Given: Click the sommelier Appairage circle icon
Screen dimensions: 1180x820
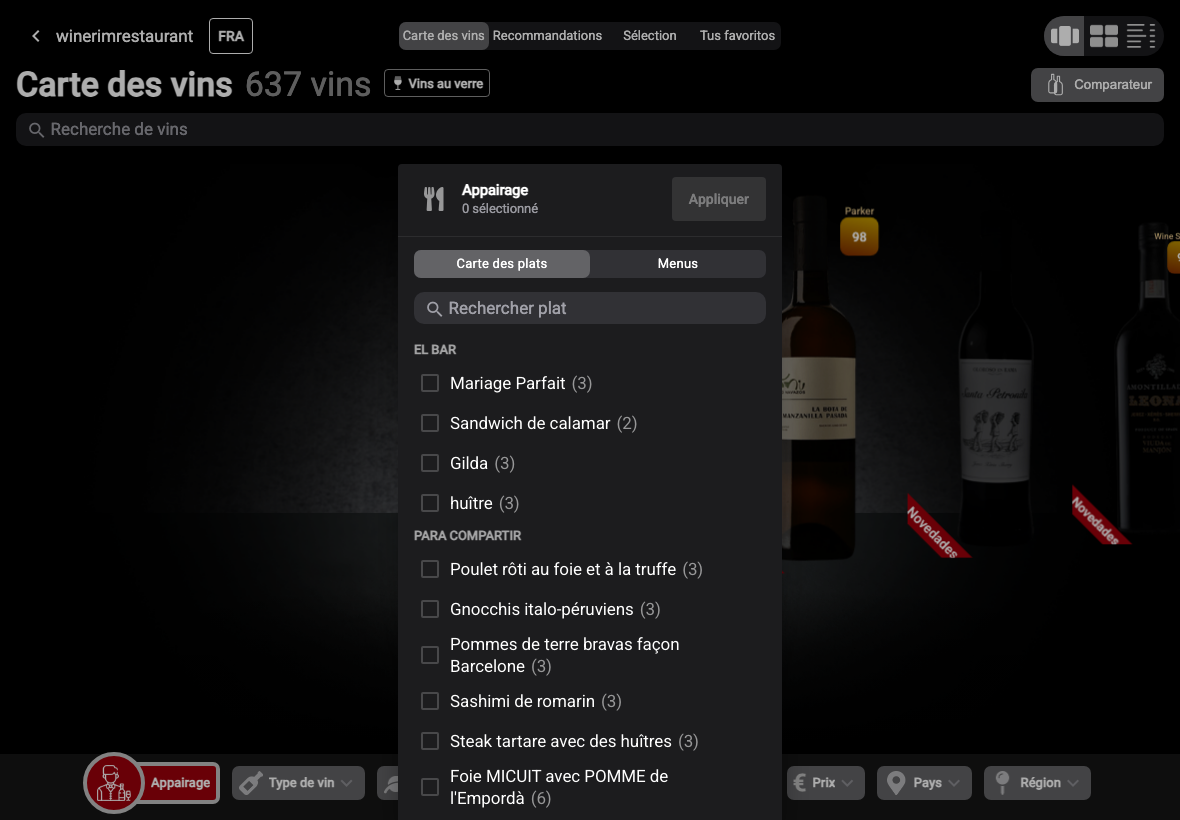Looking at the screenshot, I should point(114,782).
